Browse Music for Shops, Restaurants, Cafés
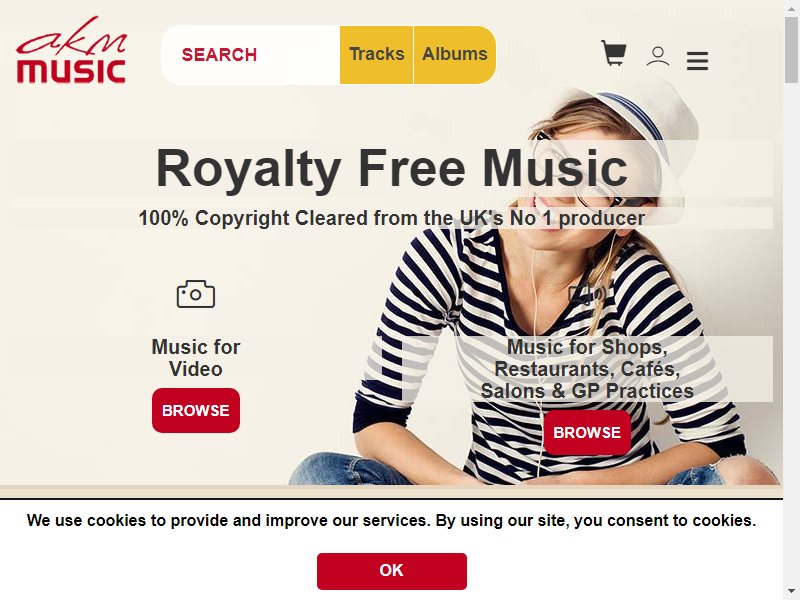The height and width of the screenshot is (600, 800). (x=587, y=432)
